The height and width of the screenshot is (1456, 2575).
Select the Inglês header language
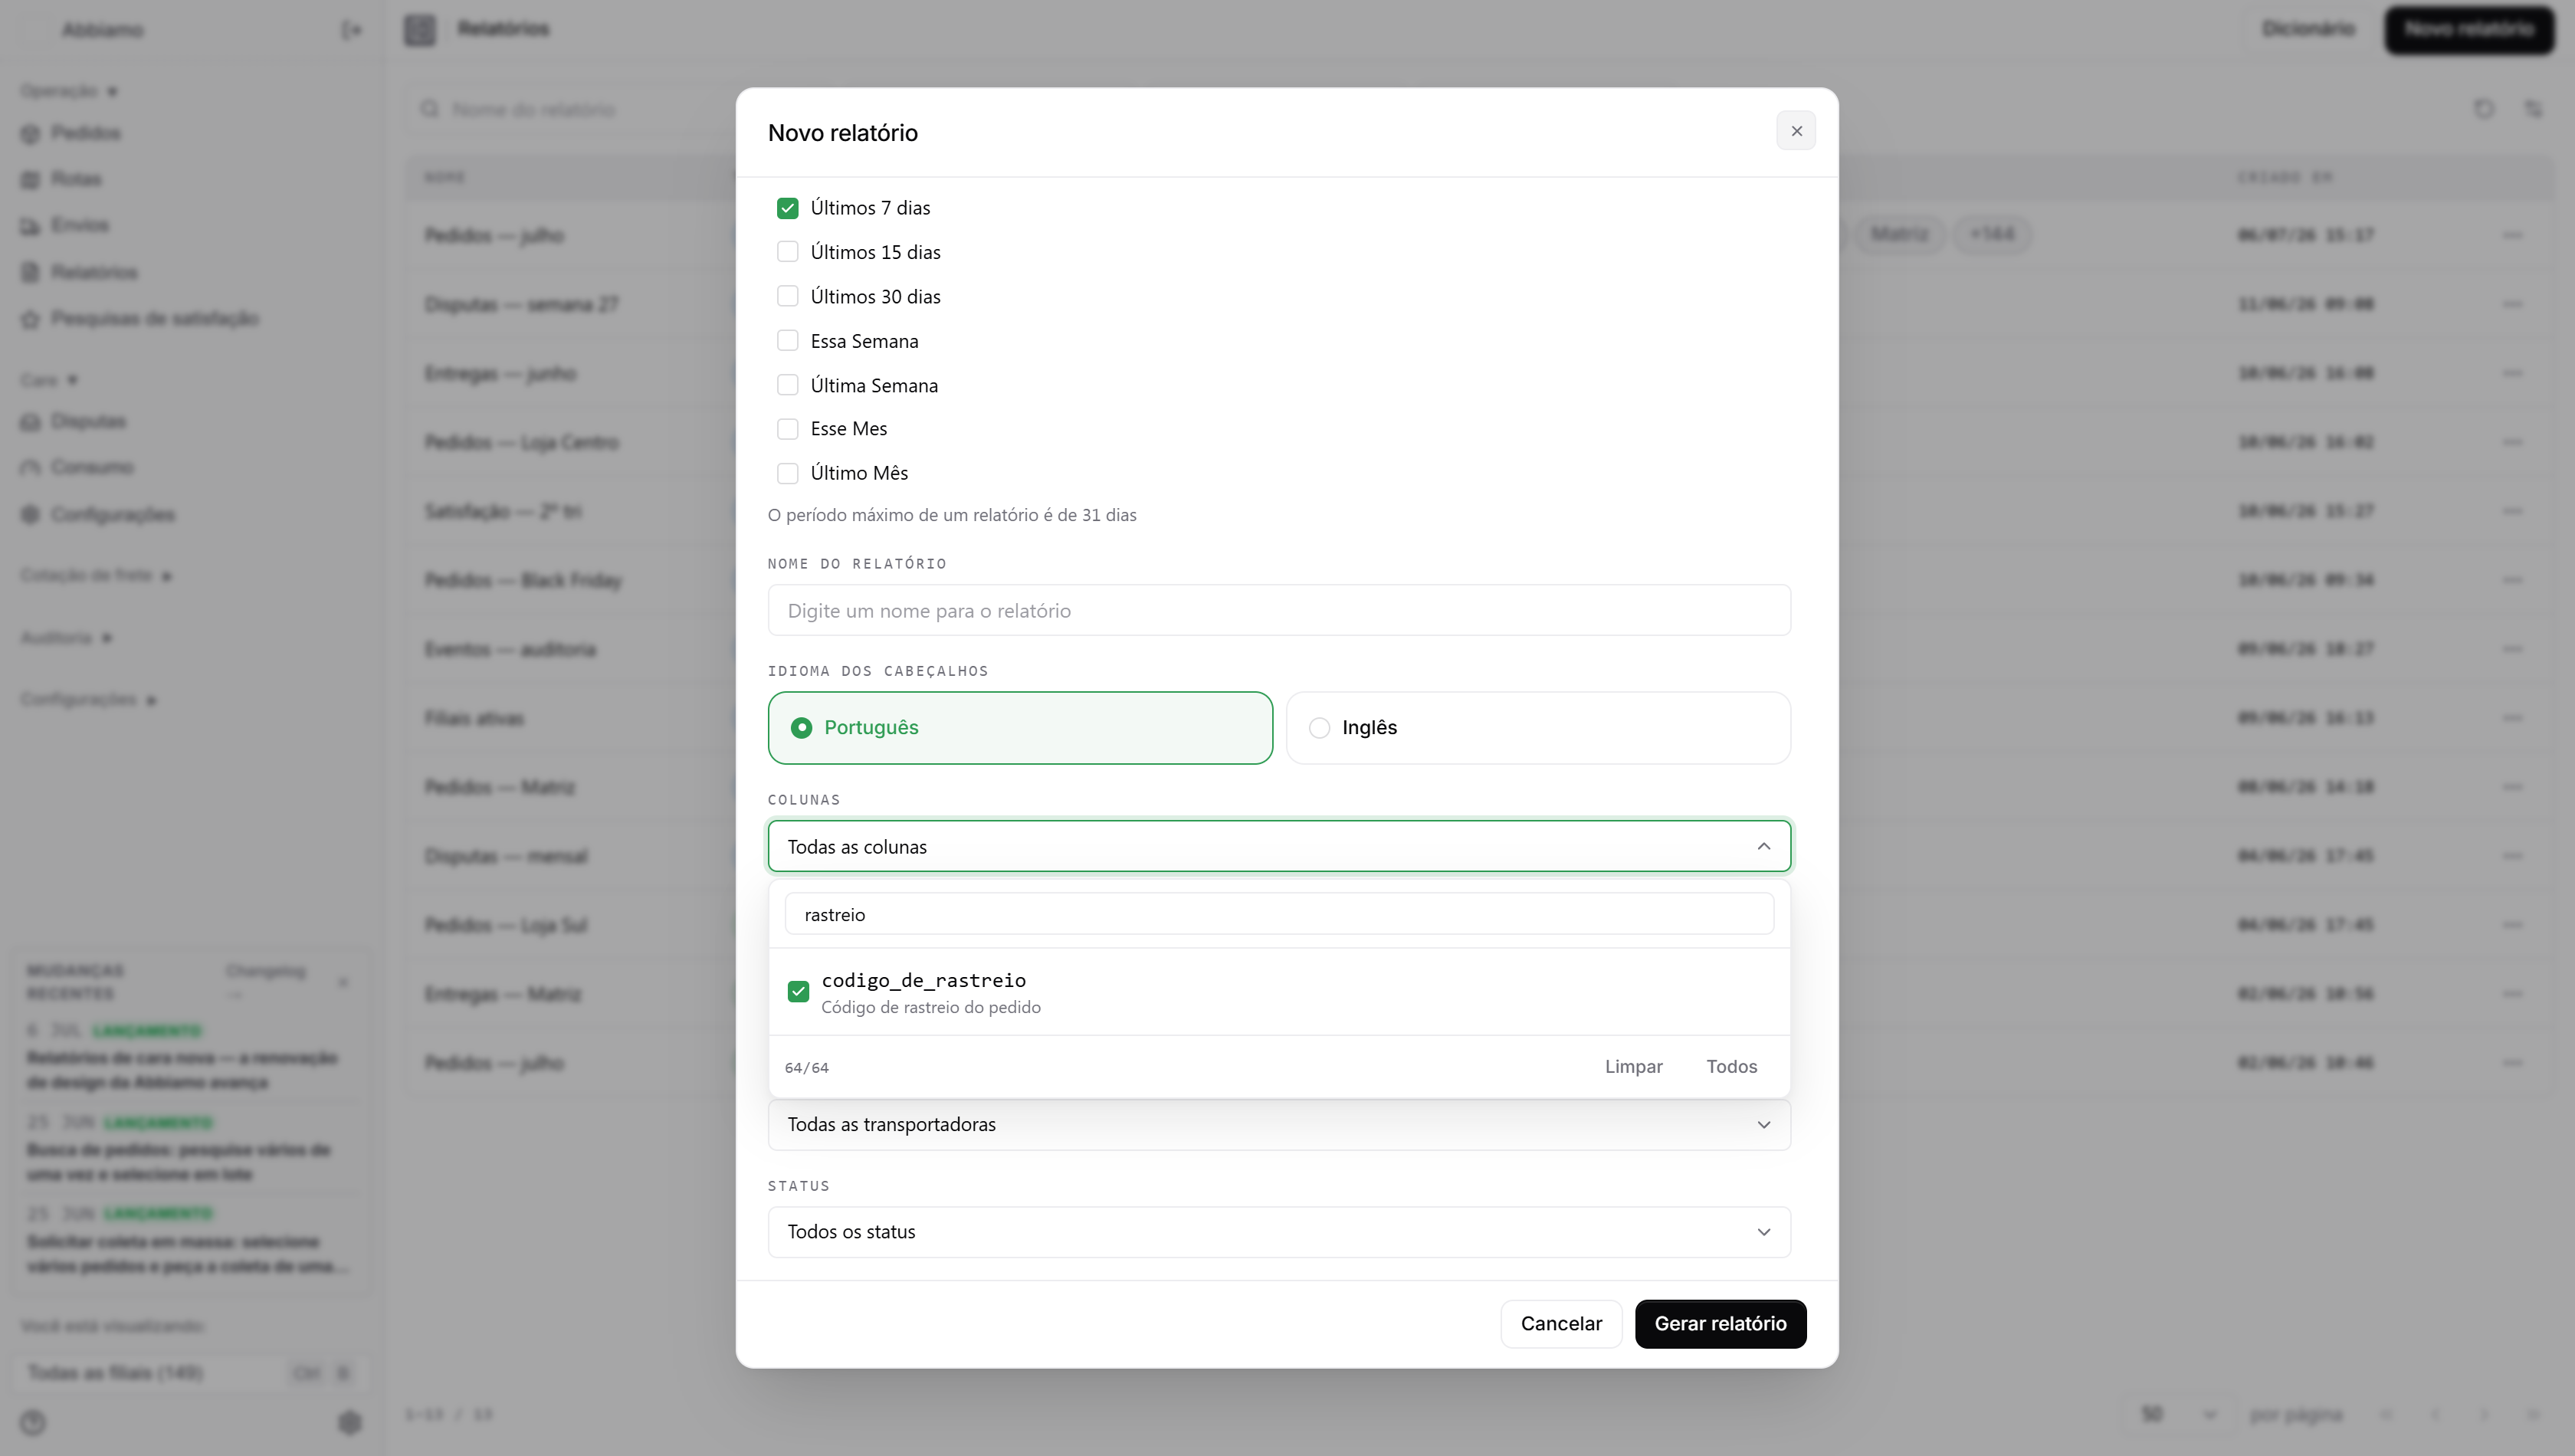[x=1538, y=728]
